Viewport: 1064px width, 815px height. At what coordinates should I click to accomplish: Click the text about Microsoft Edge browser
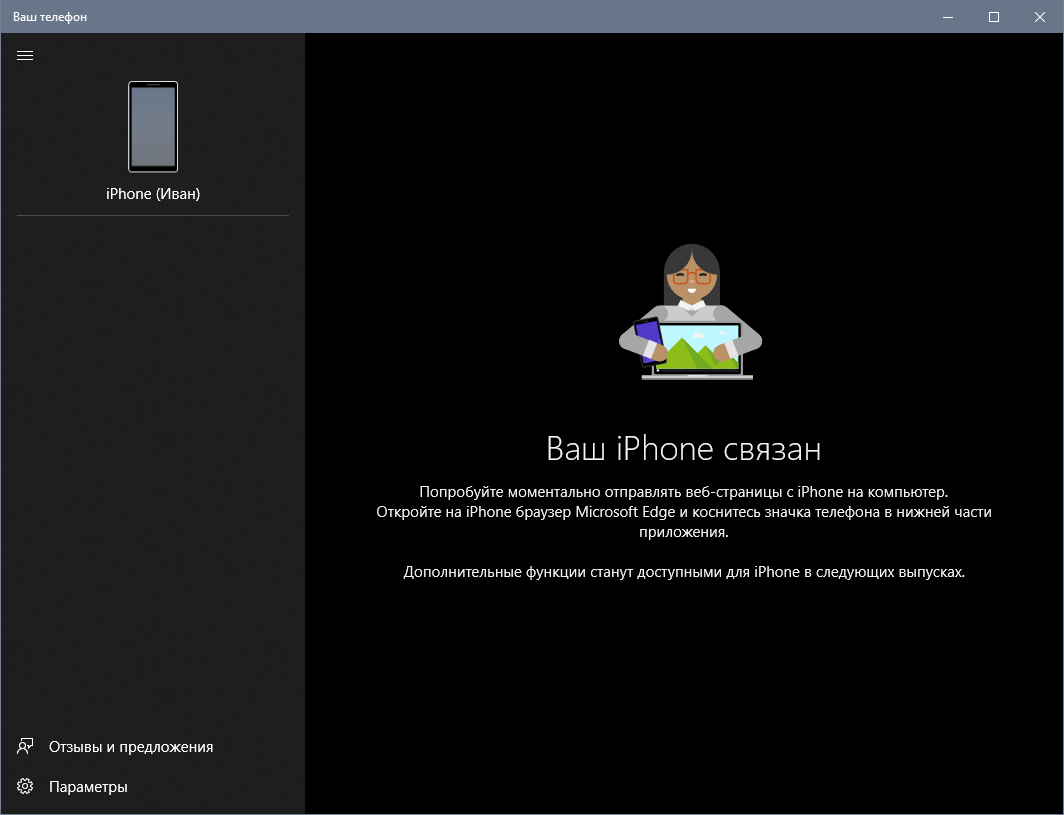point(684,522)
